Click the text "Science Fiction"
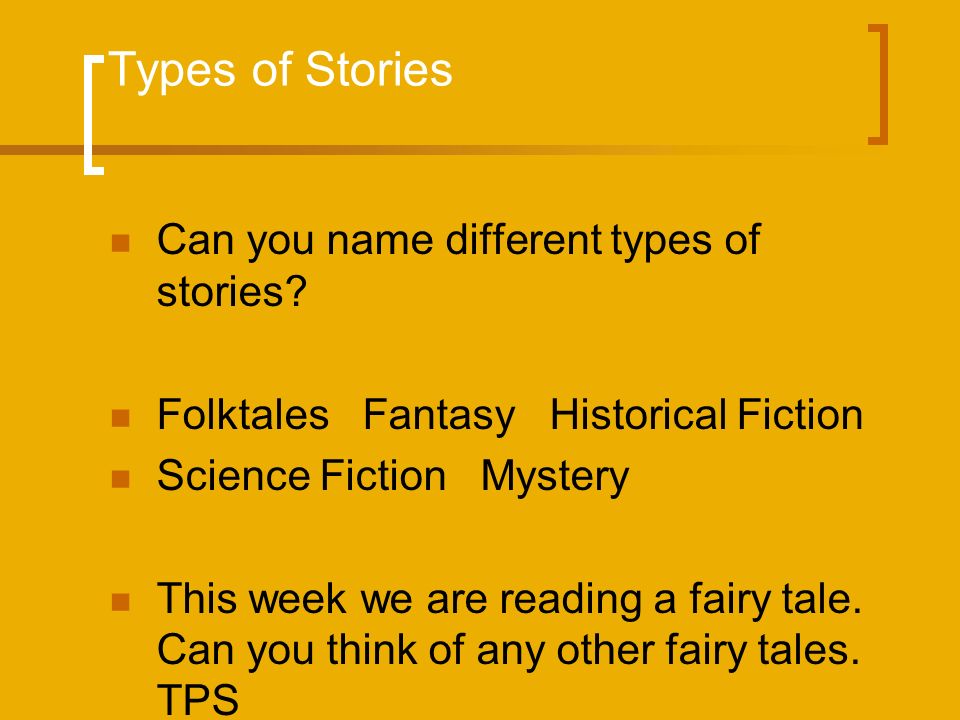This screenshot has height=720, width=960. pos(302,476)
